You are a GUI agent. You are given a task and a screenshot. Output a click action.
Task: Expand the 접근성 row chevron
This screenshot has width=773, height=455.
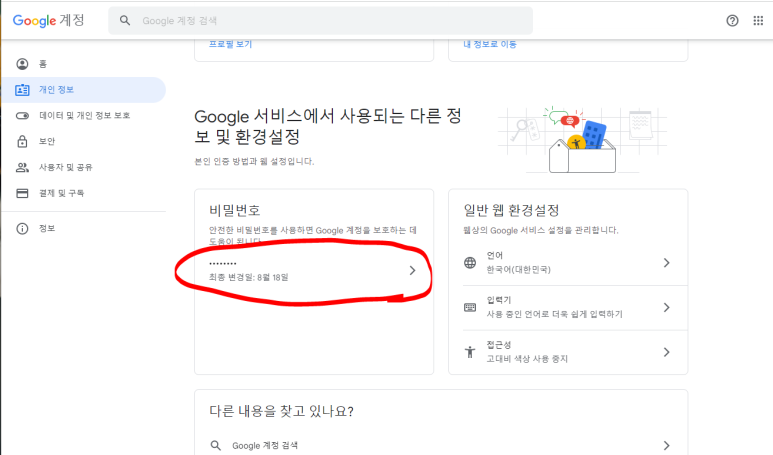[x=667, y=352]
